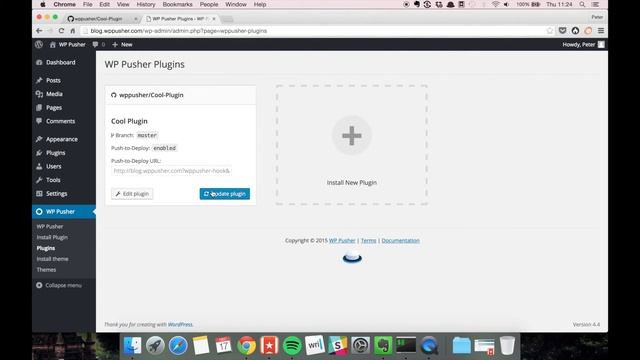Open Evernote from the dock
Viewport: 640px width, 360px height.
point(383,345)
